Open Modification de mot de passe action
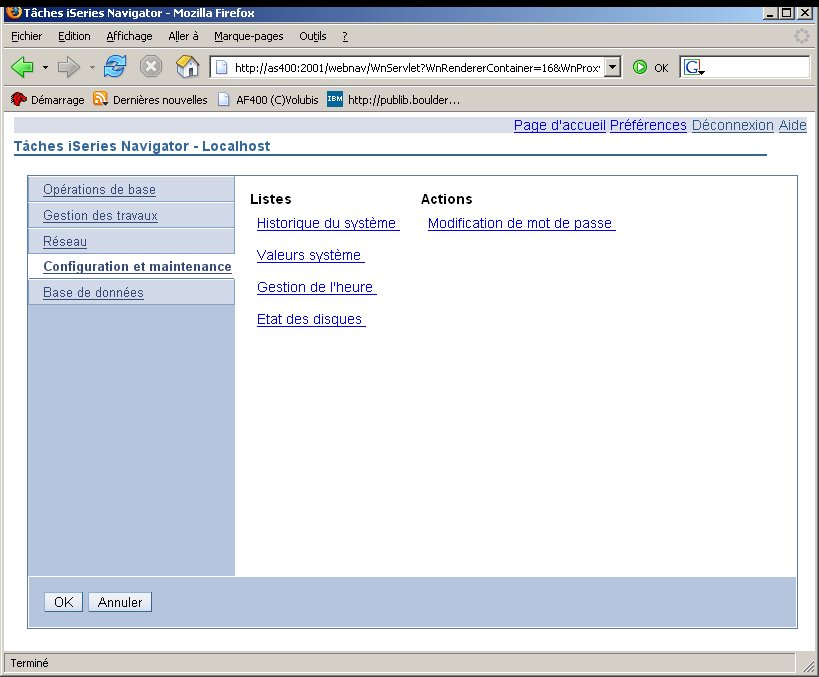The image size is (819, 677). tap(521, 223)
